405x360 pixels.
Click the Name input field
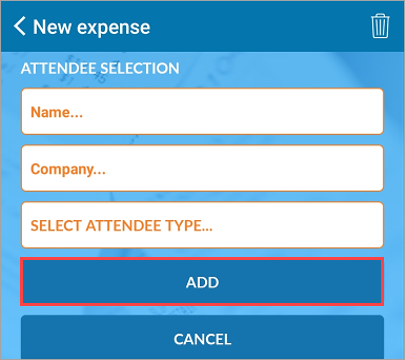[202, 112]
